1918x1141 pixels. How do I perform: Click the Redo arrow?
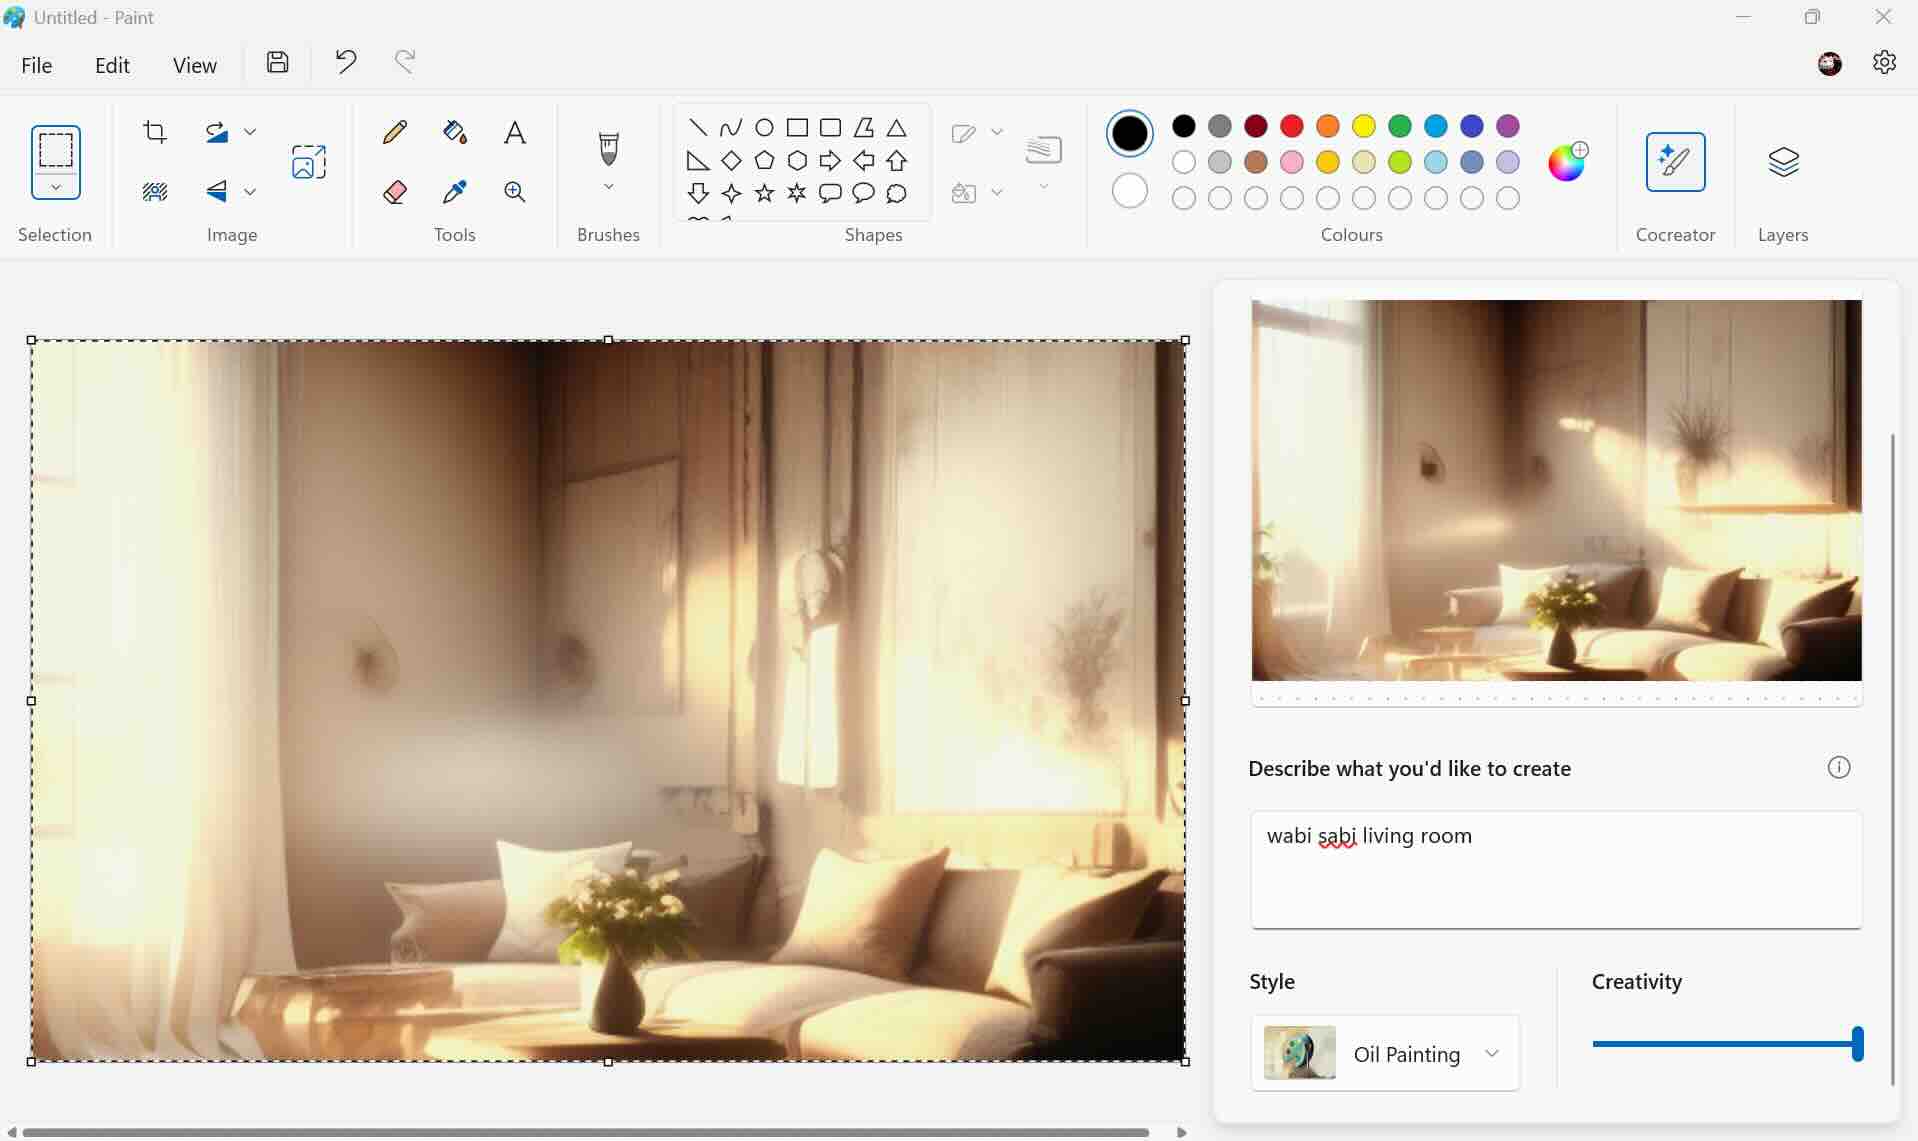[405, 63]
